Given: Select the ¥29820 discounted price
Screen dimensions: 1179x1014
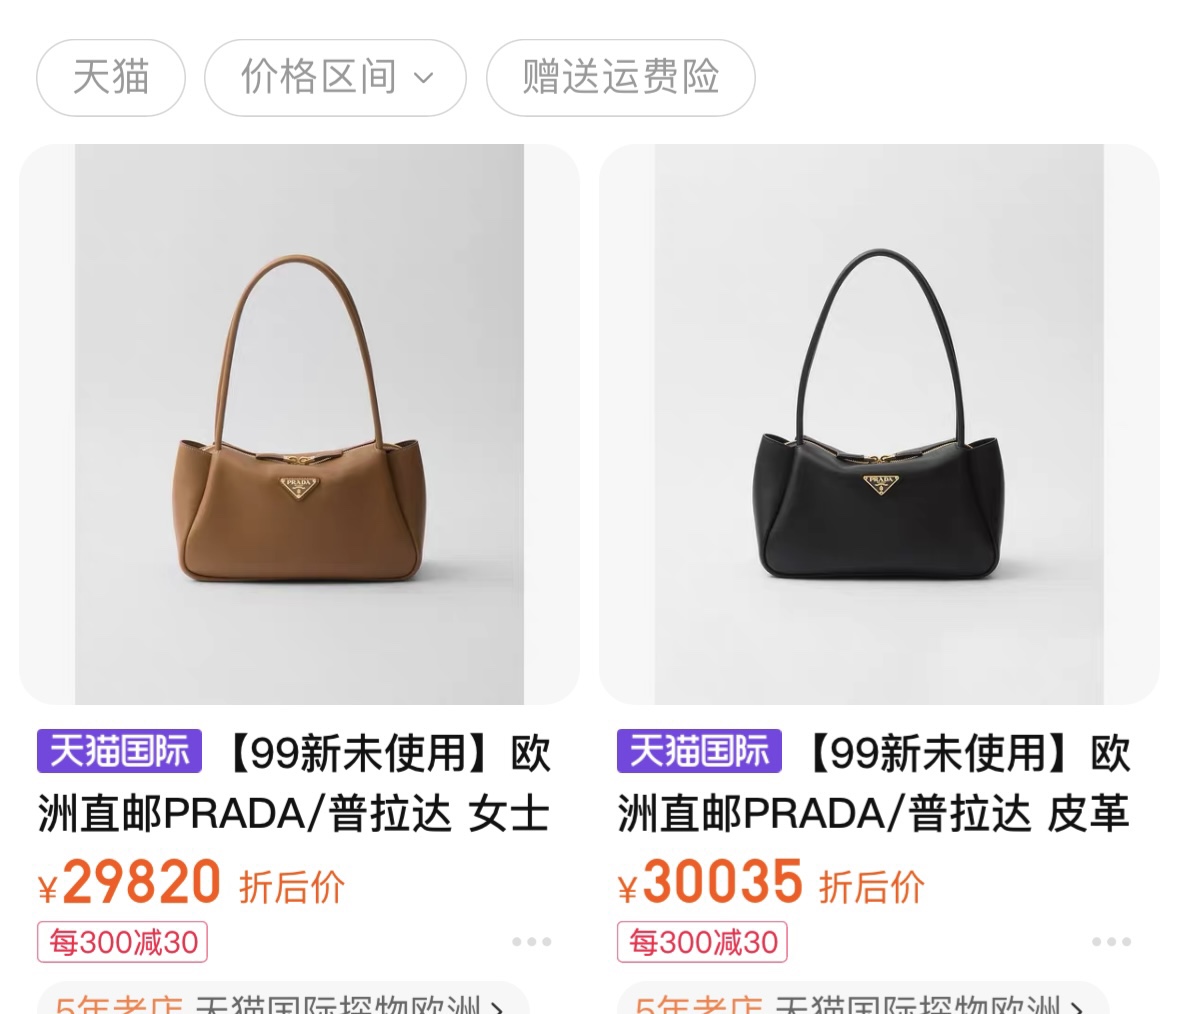Looking at the screenshot, I should click(x=129, y=882).
